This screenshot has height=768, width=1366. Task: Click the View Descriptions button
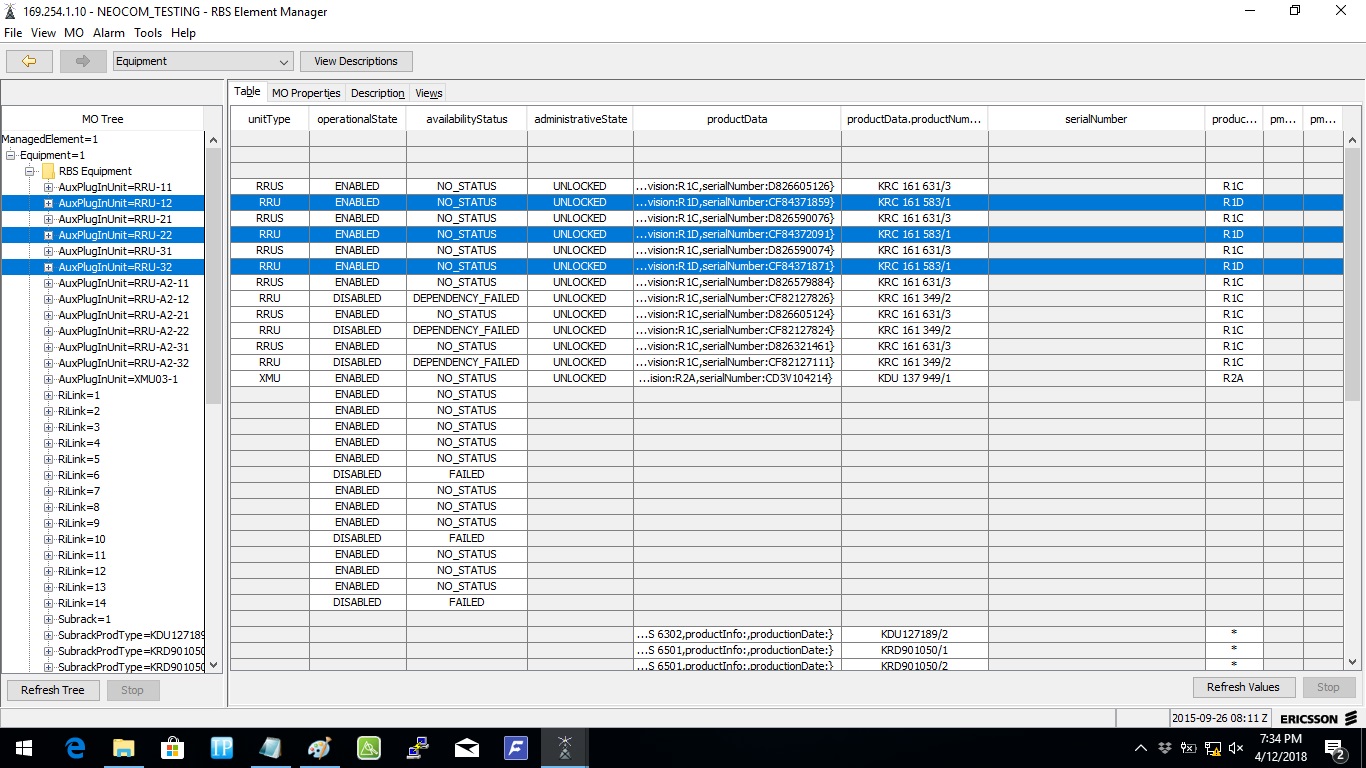click(356, 61)
